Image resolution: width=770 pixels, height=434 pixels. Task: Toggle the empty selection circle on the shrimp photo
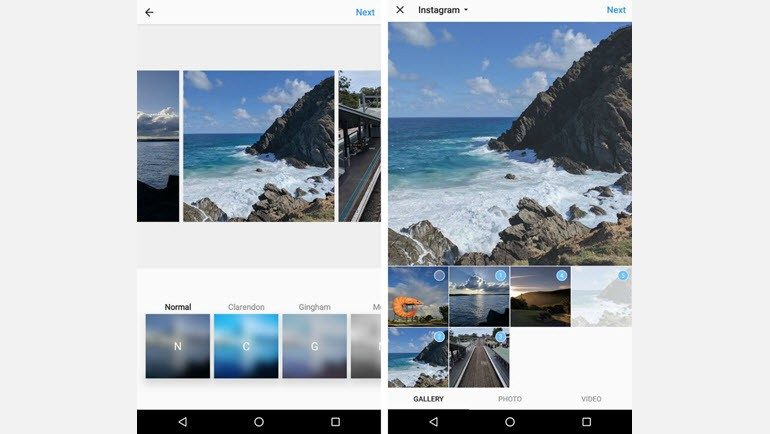coord(440,275)
